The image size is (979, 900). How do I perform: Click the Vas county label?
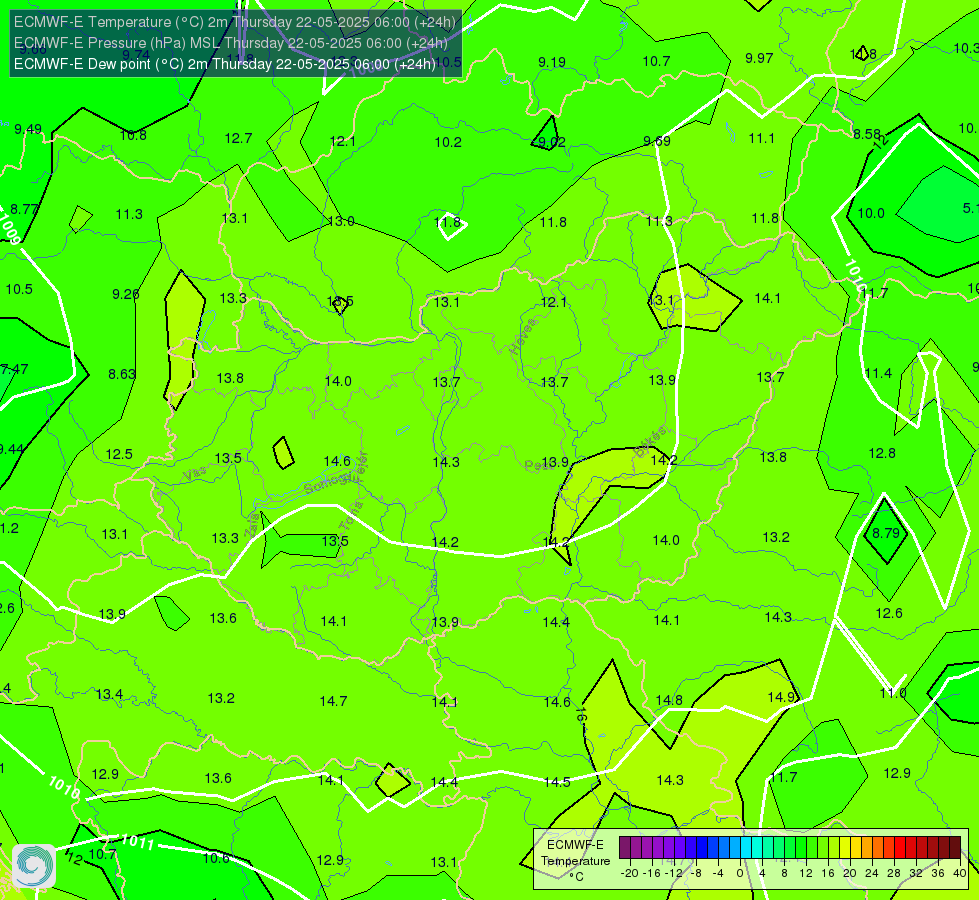[x=195, y=475]
